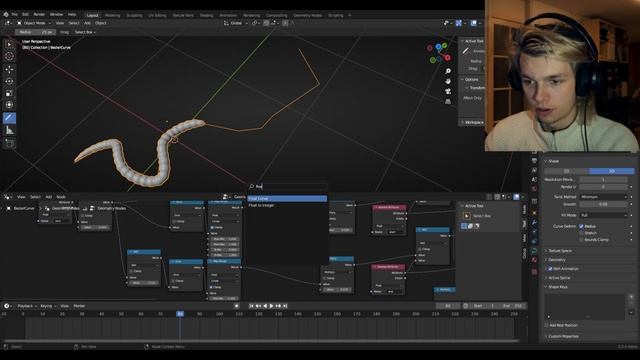Open the Select Box drag dropdown

pyautogui.click(x=85, y=32)
